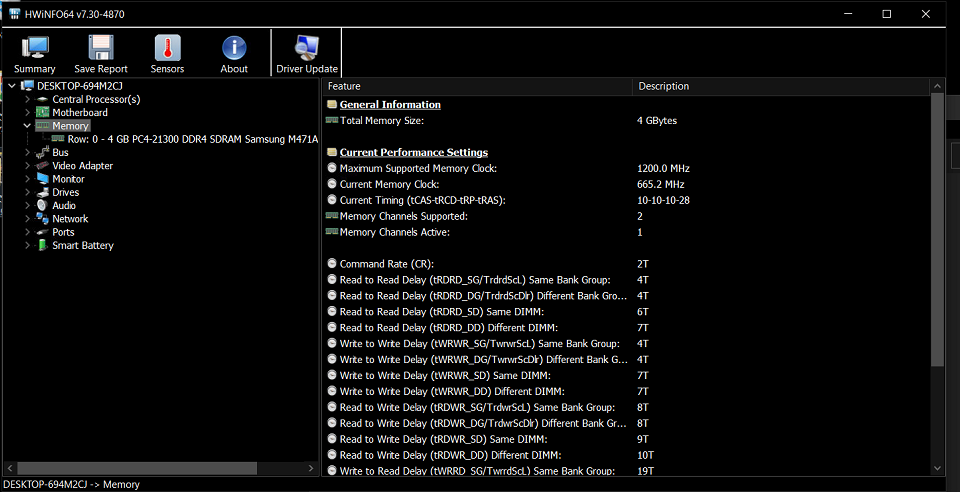Screen dimensions: 960x492
Task: Click the Smart Battery icon
Action: 42,245
